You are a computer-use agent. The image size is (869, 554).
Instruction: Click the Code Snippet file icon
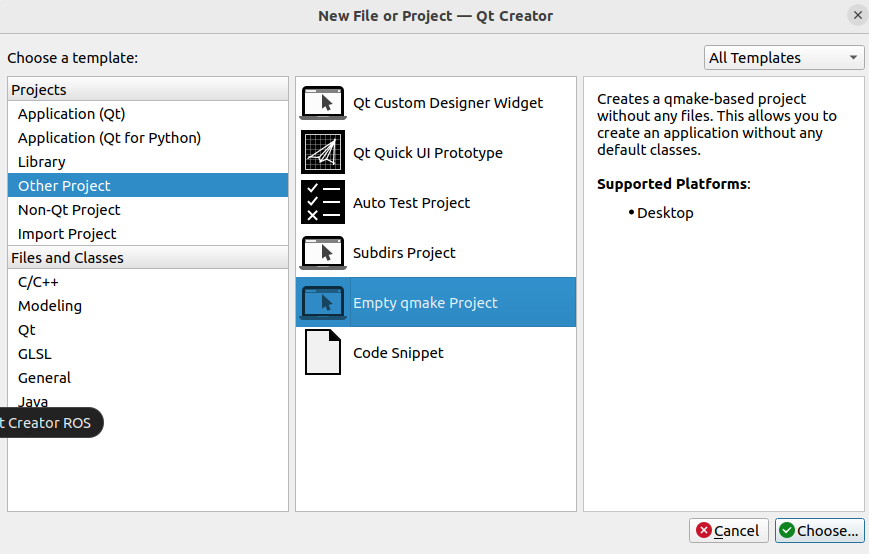click(323, 352)
